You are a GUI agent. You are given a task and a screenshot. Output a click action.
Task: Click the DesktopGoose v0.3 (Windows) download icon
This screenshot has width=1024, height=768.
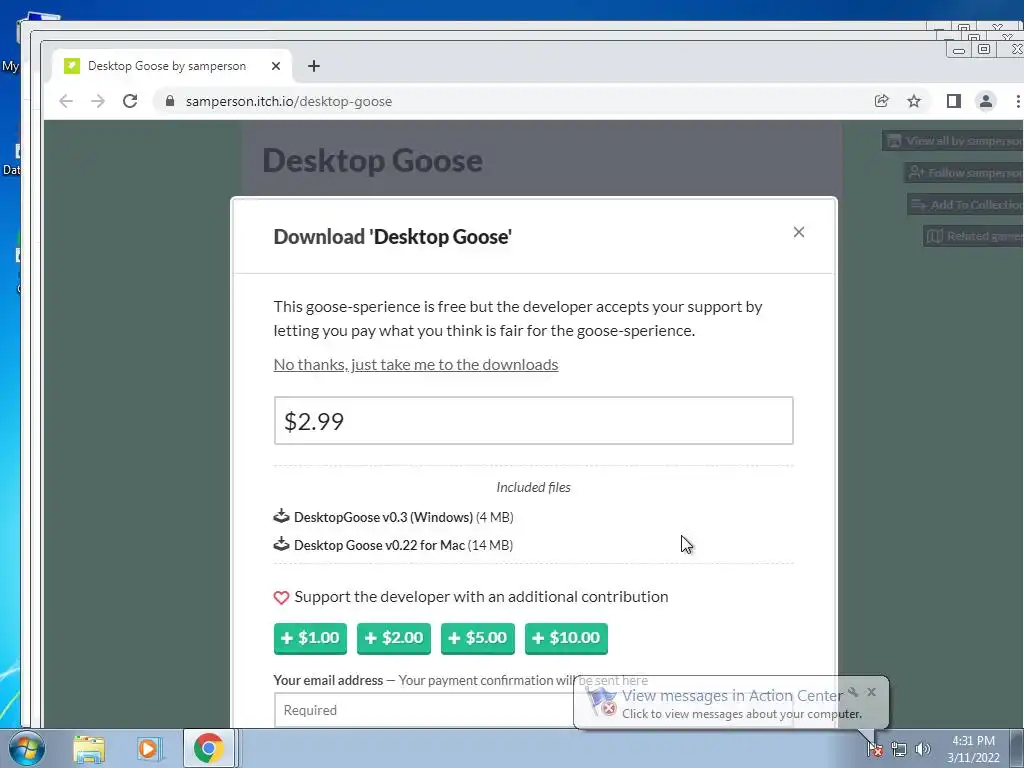tap(281, 517)
